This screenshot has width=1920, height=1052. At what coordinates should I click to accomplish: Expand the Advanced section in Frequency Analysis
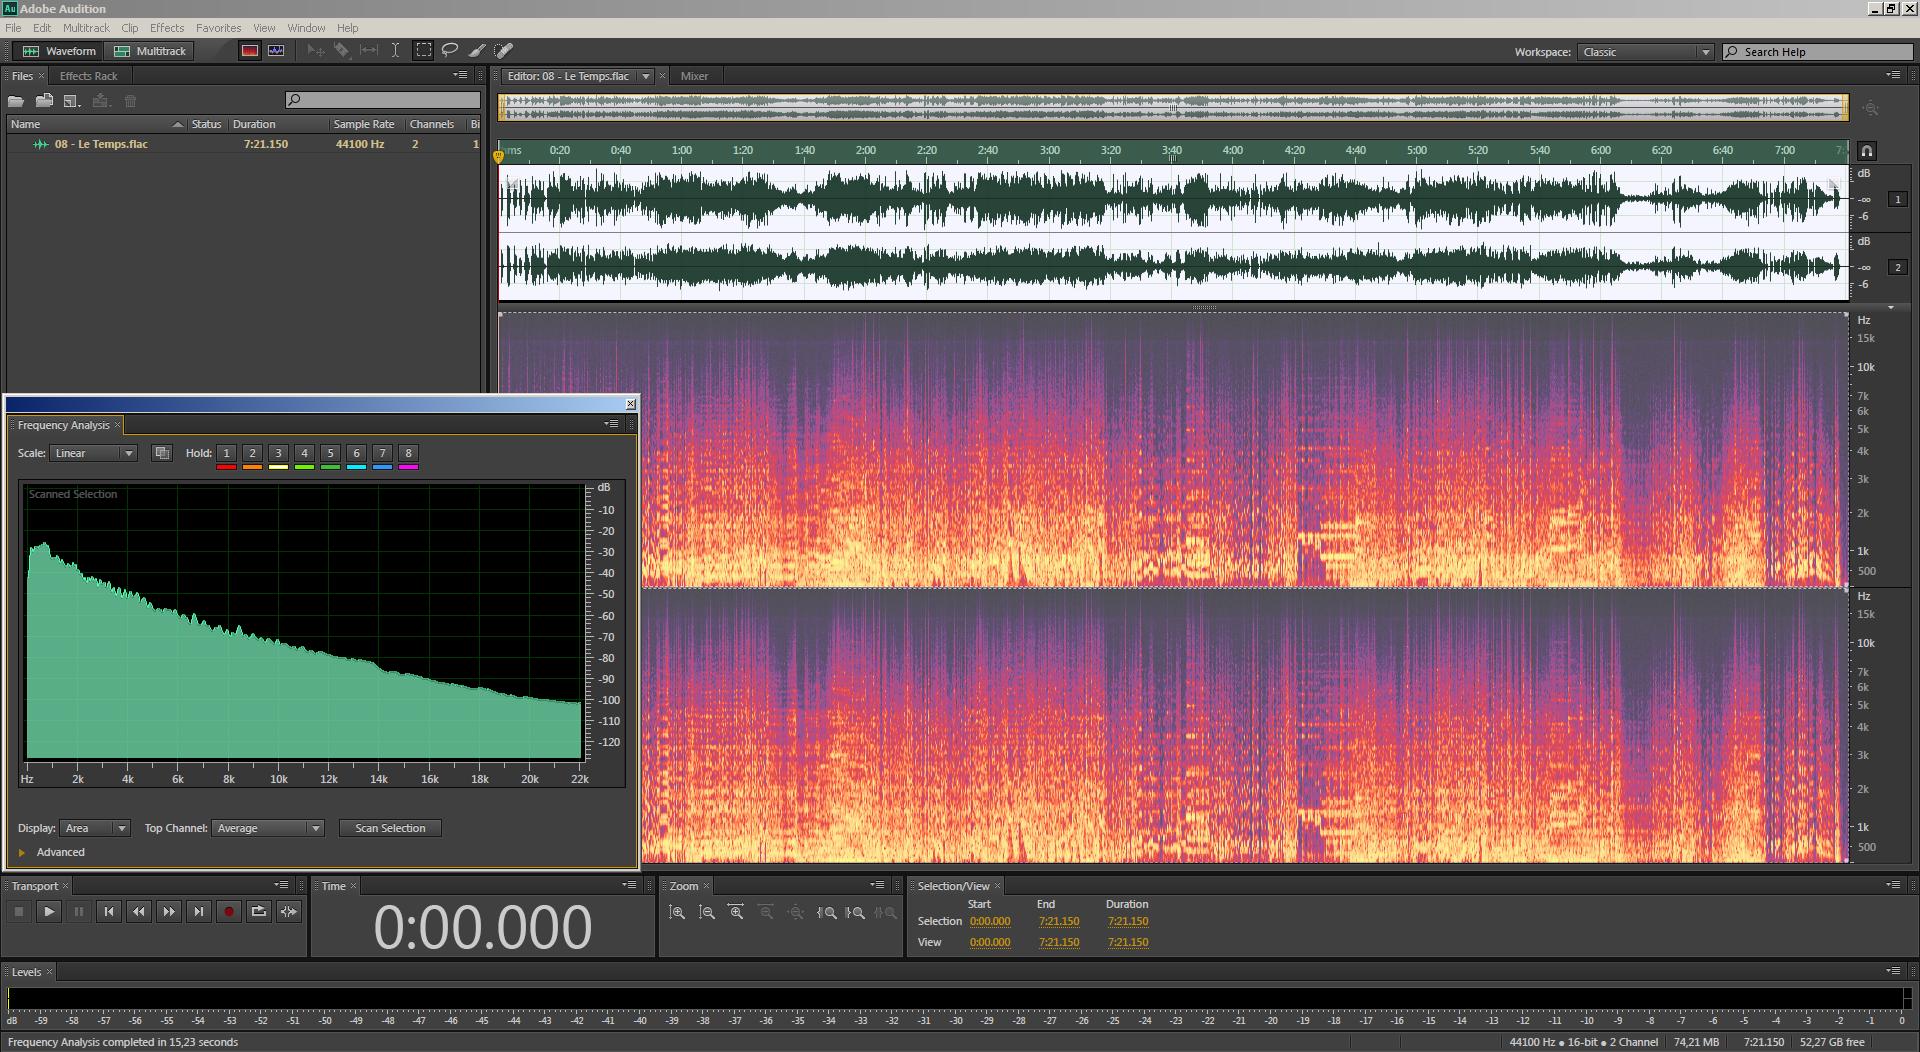[22, 852]
